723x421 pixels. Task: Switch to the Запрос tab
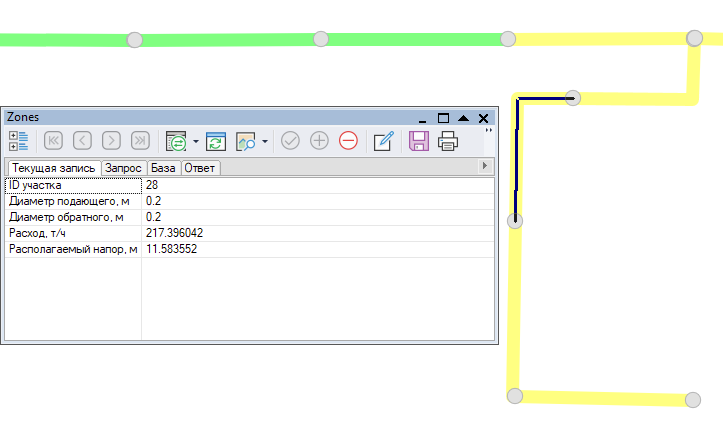coord(125,168)
